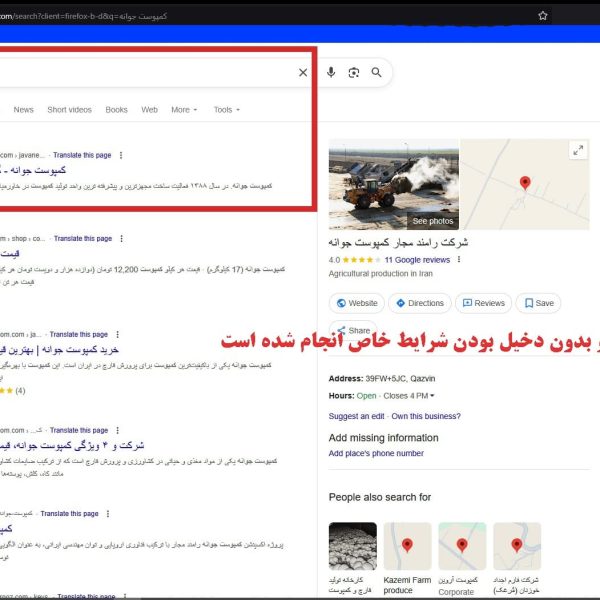Viewport: 600px width, 600px height.
Task: Click the business title شرکت رامند مجار کمپوست جوانه
Action: coord(398,242)
